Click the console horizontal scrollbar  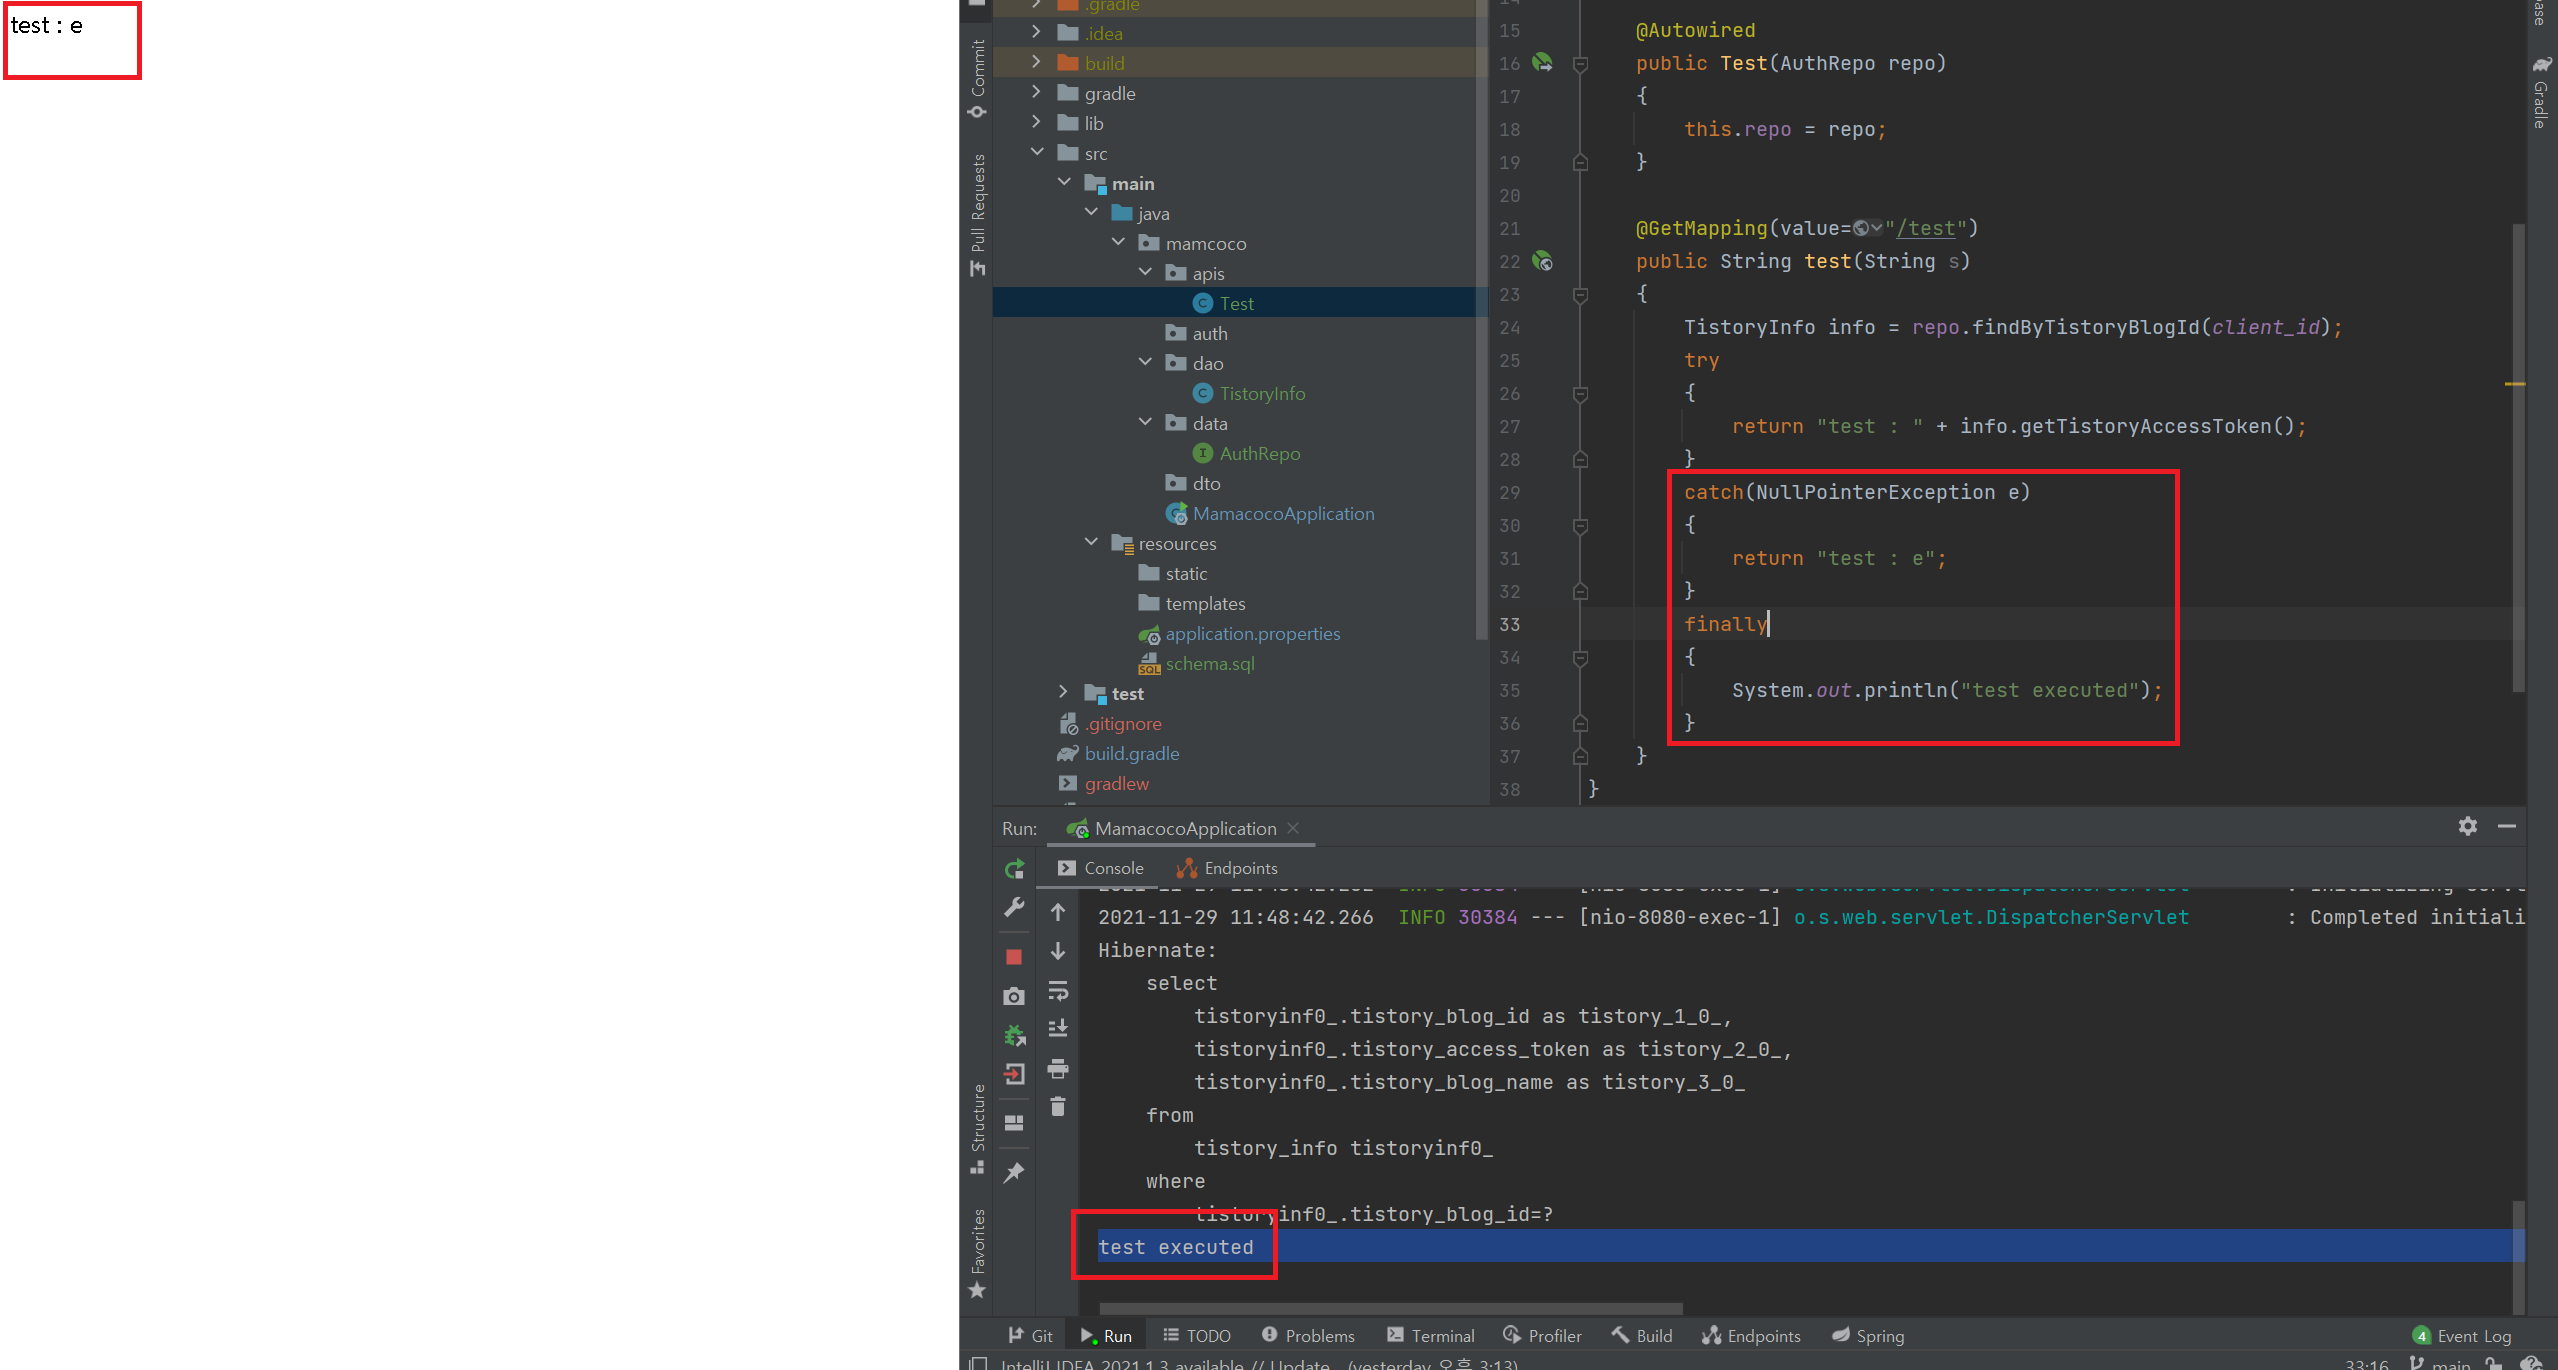click(x=1390, y=1308)
